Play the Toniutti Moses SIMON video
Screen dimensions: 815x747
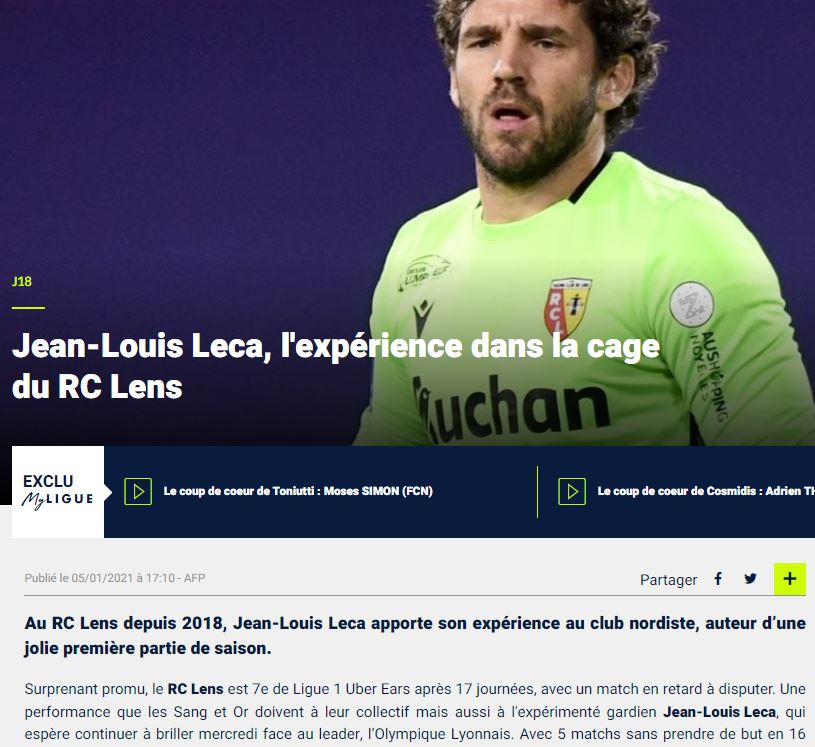[x=138, y=491]
